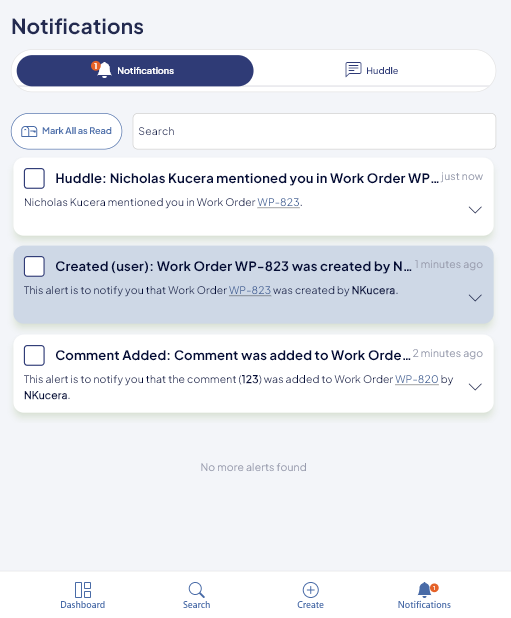Tick the Comment Added notification checkbox
Viewport: 511px width, 618px height.
34,356
